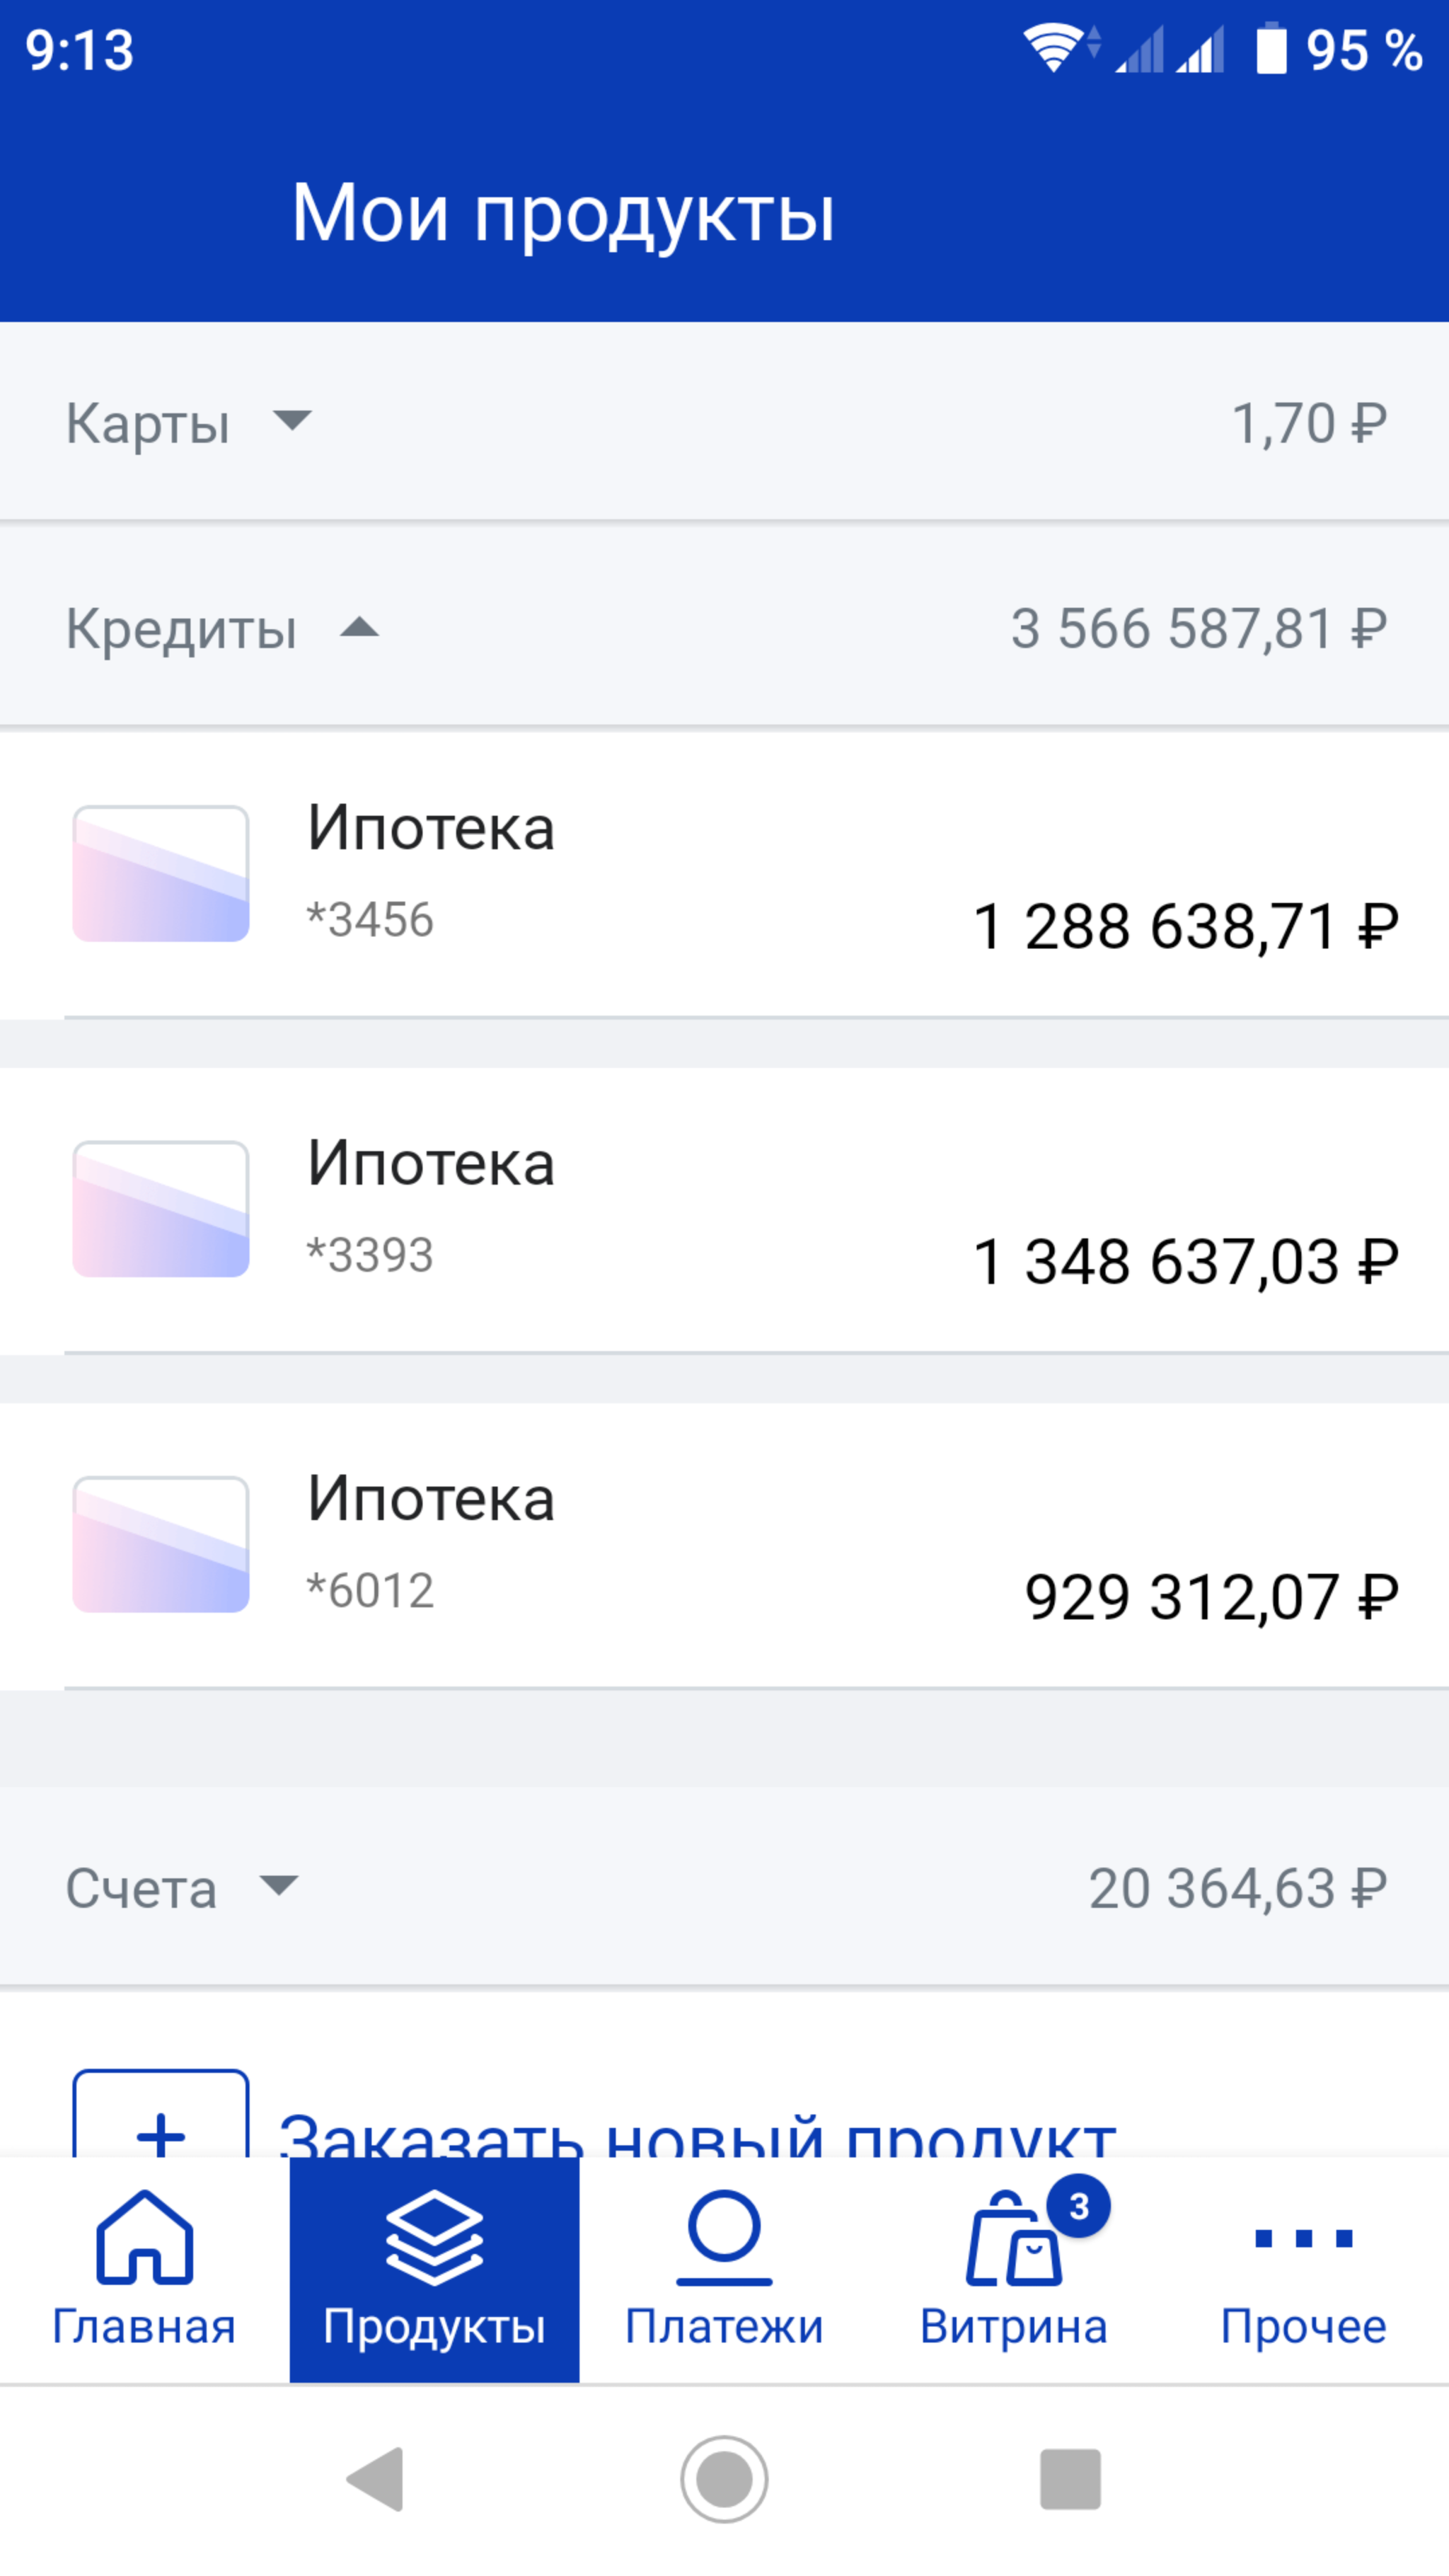Tap the card thumbnail for mortgage *6012
Screen dimensions: 1449x2576
(x=161, y=1545)
